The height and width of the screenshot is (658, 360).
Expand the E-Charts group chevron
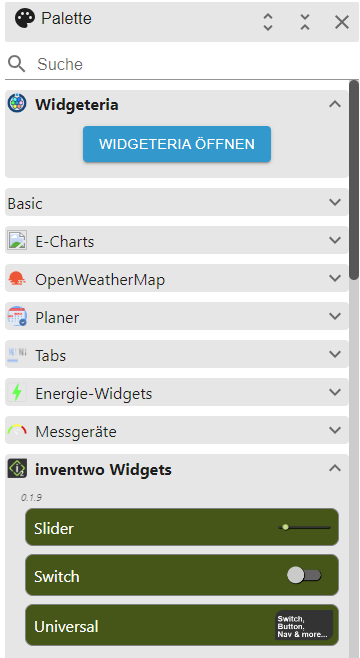point(335,240)
